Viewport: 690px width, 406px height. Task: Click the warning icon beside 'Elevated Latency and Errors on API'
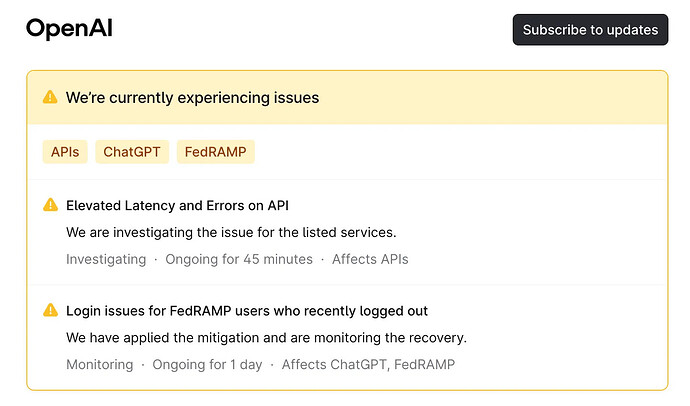point(50,205)
